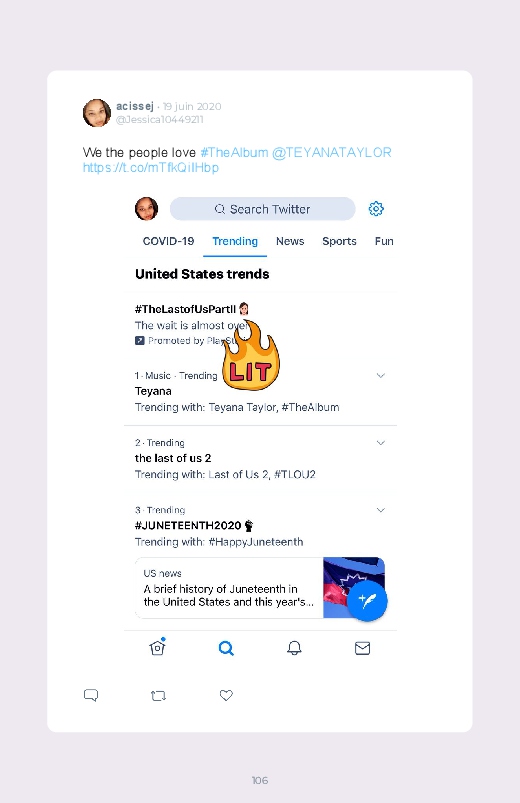Go to the Home icon in bottom bar
520x803 pixels.
coord(158,647)
